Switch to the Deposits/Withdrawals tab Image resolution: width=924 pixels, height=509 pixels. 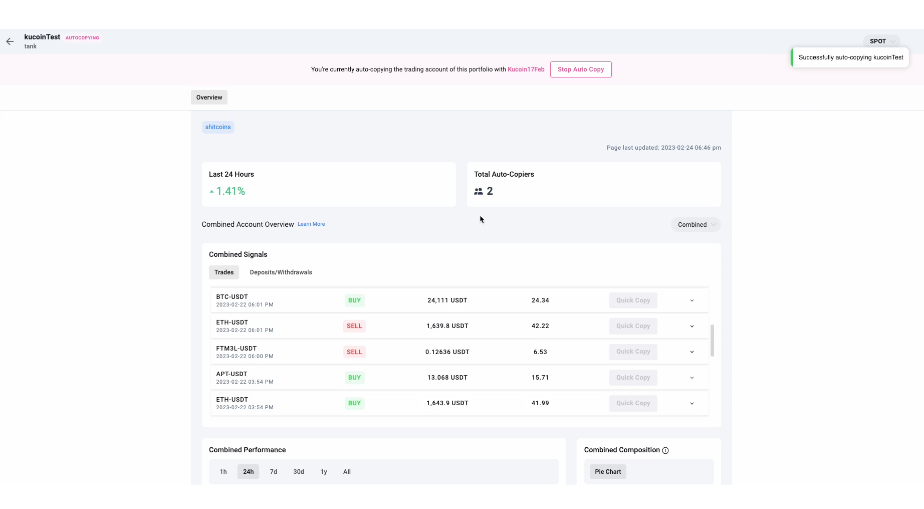[281, 272]
